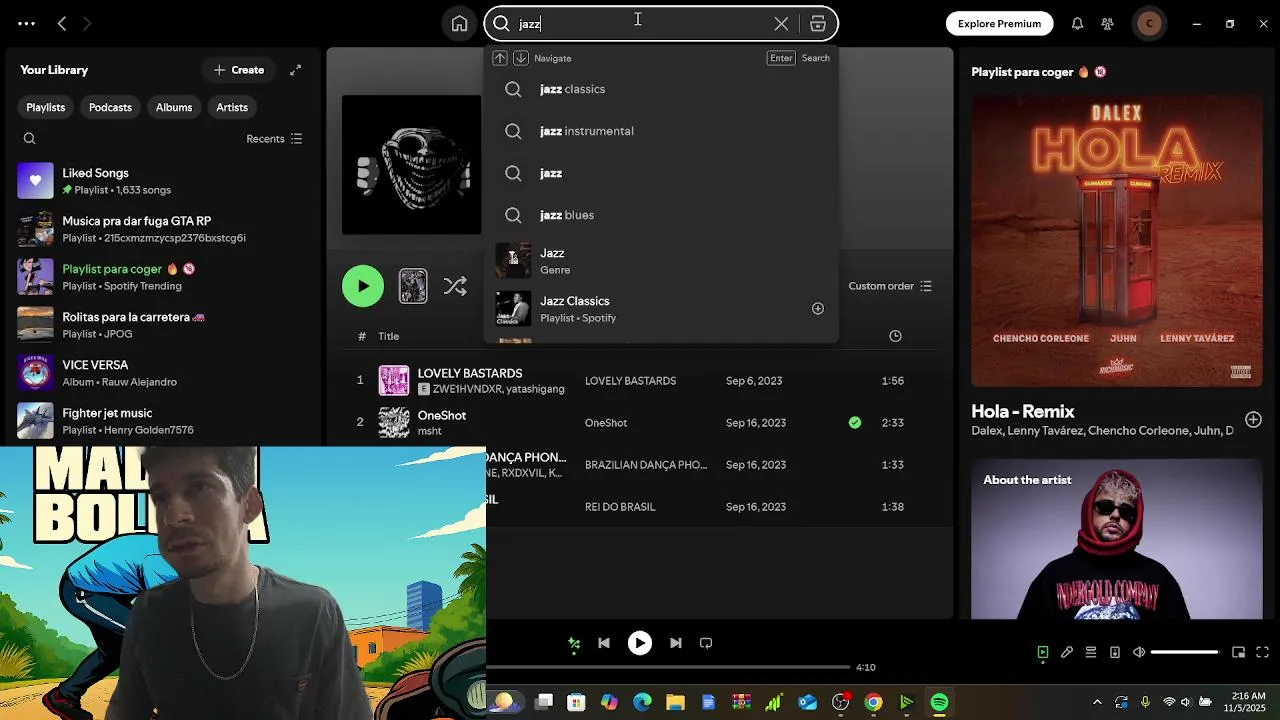Viewport: 1280px width, 720px height.
Task: Play the playlist with green button
Action: 363,286
